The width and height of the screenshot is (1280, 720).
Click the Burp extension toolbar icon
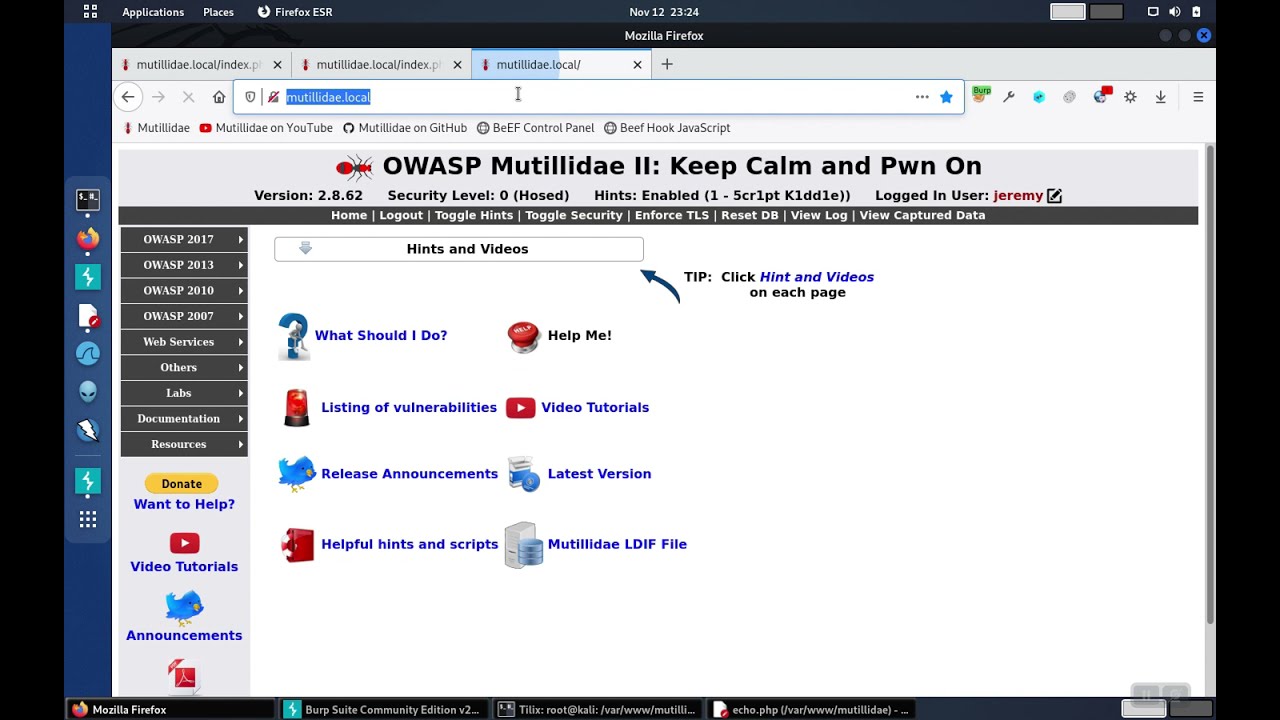pyautogui.click(x=981, y=95)
